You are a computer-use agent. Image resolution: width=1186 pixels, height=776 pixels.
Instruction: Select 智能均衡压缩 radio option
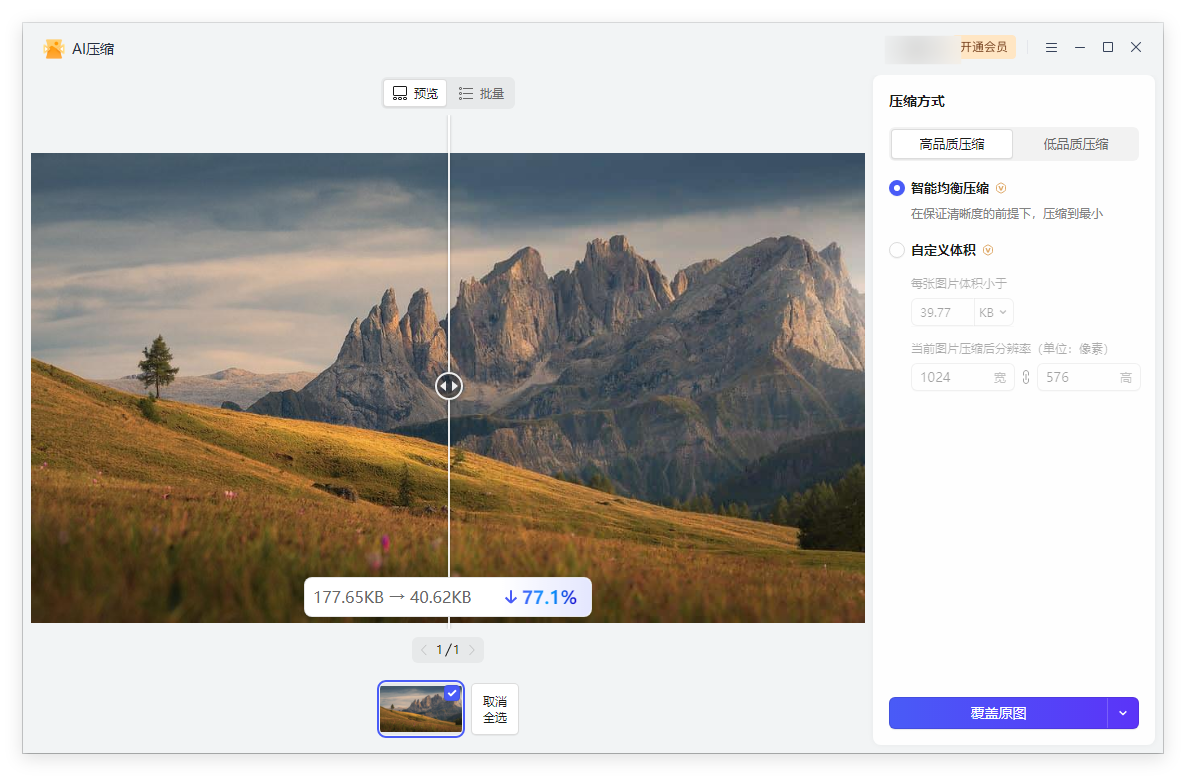pos(897,188)
